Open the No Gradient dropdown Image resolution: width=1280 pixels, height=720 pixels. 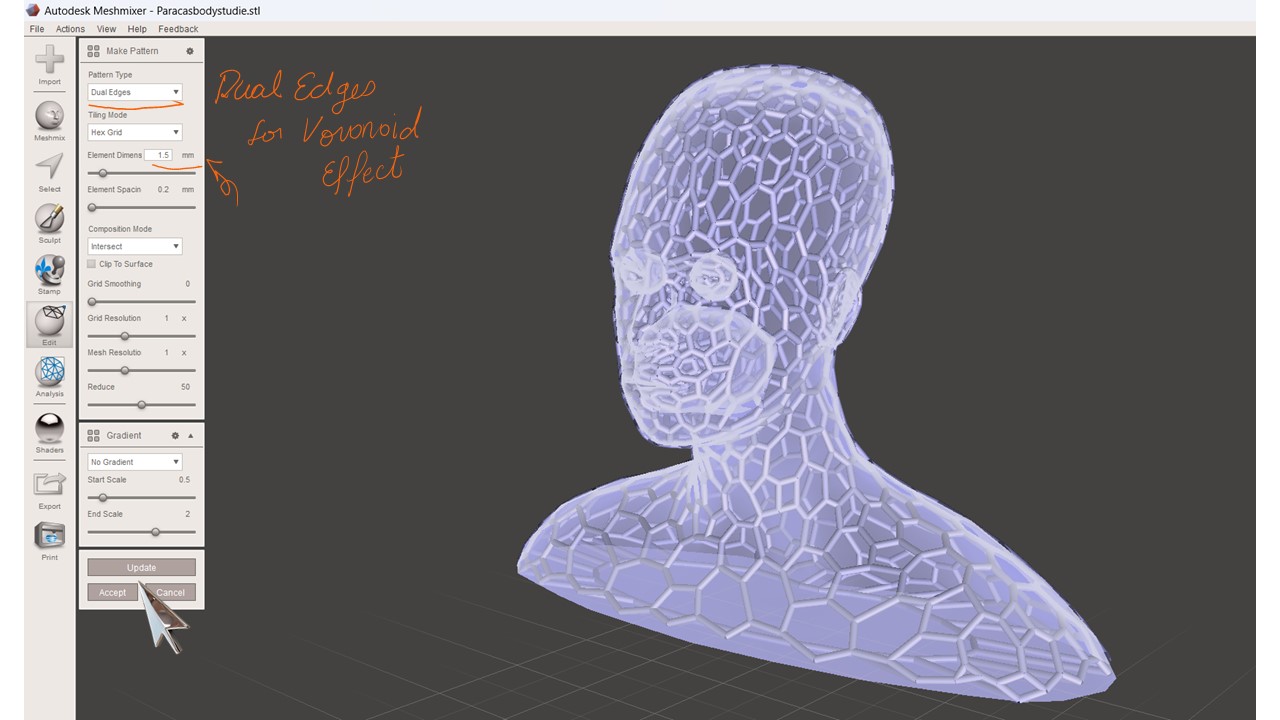coord(135,462)
